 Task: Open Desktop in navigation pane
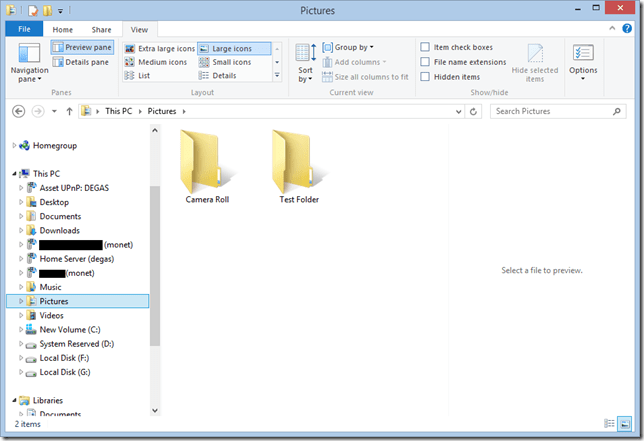(x=54, y=202)
